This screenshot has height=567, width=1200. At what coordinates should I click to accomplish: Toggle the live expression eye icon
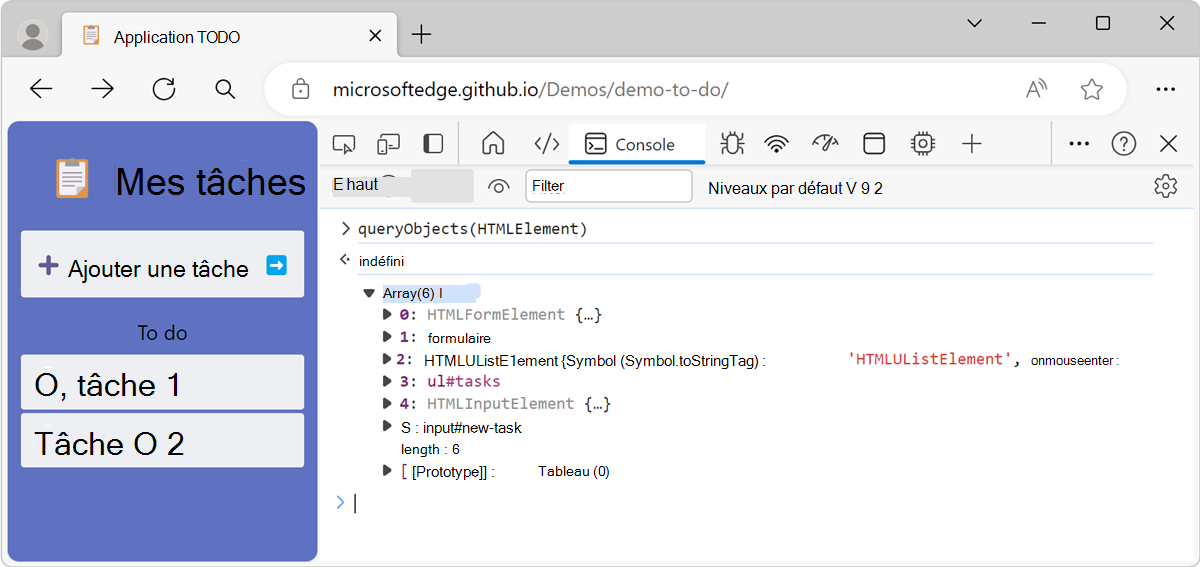coord(498,186)
